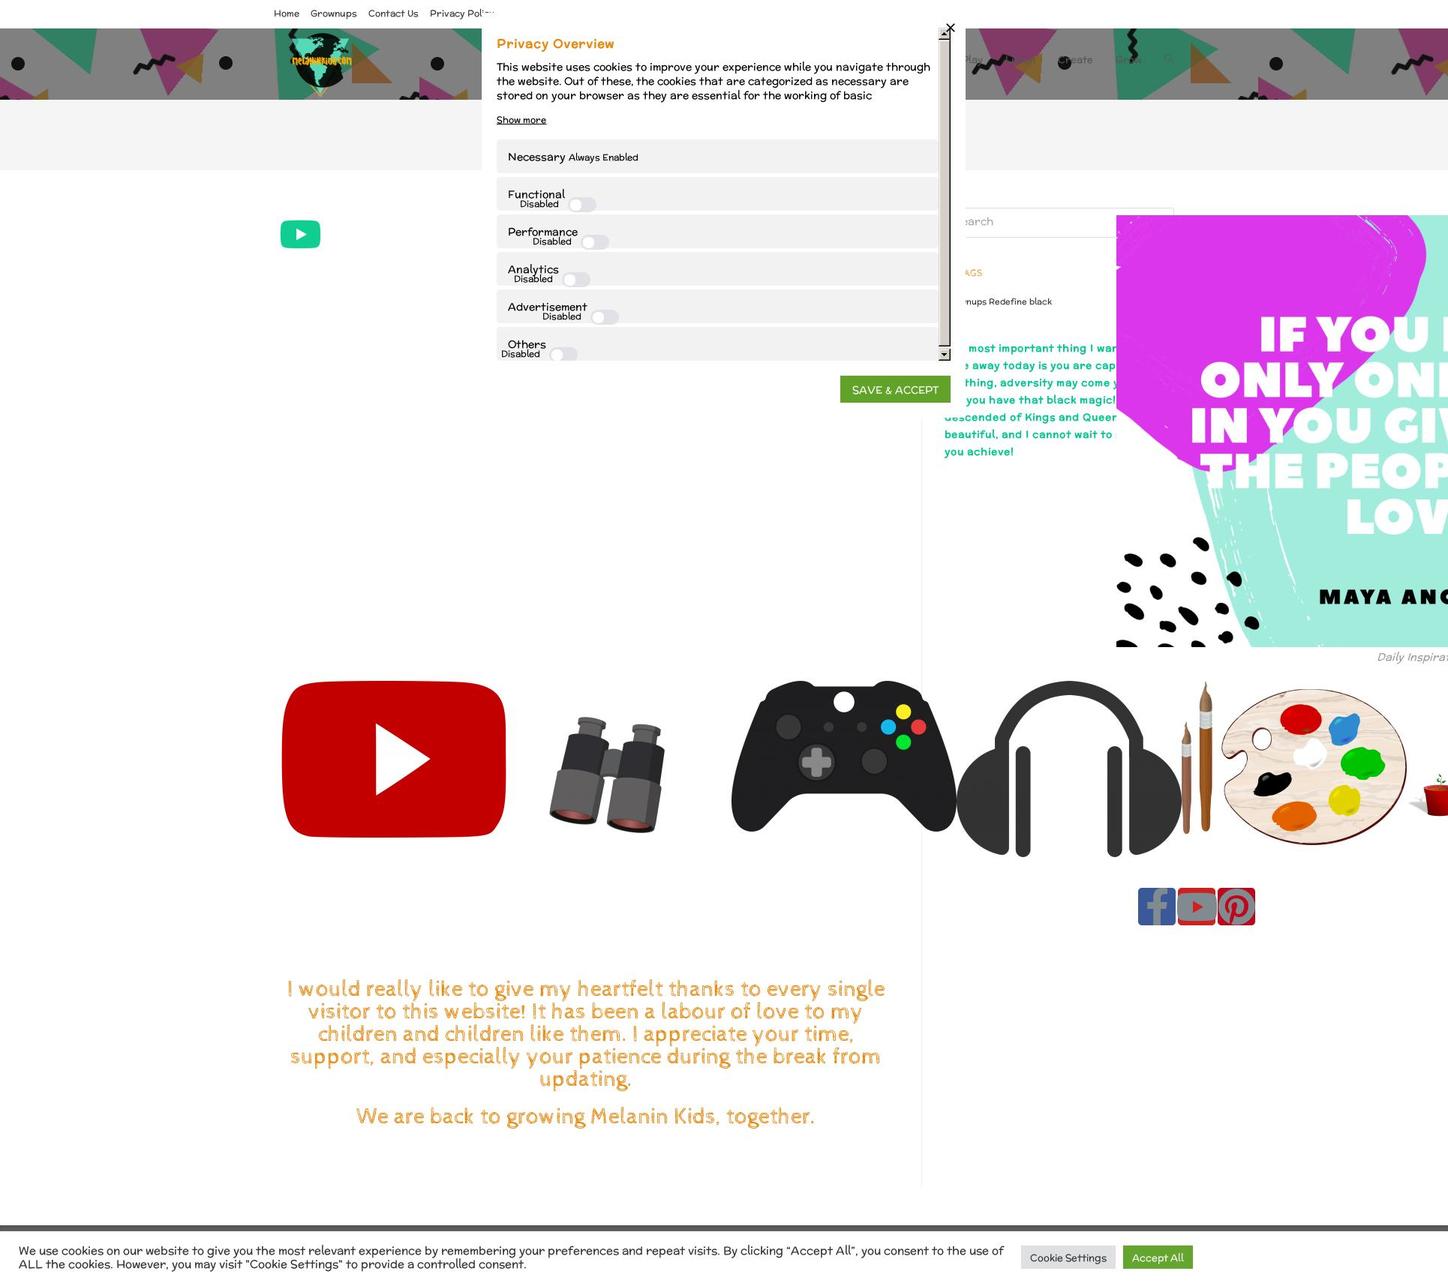
Task: Open the small YouTube social icon
Action: pyautogui.click(x=1196, y=907)
